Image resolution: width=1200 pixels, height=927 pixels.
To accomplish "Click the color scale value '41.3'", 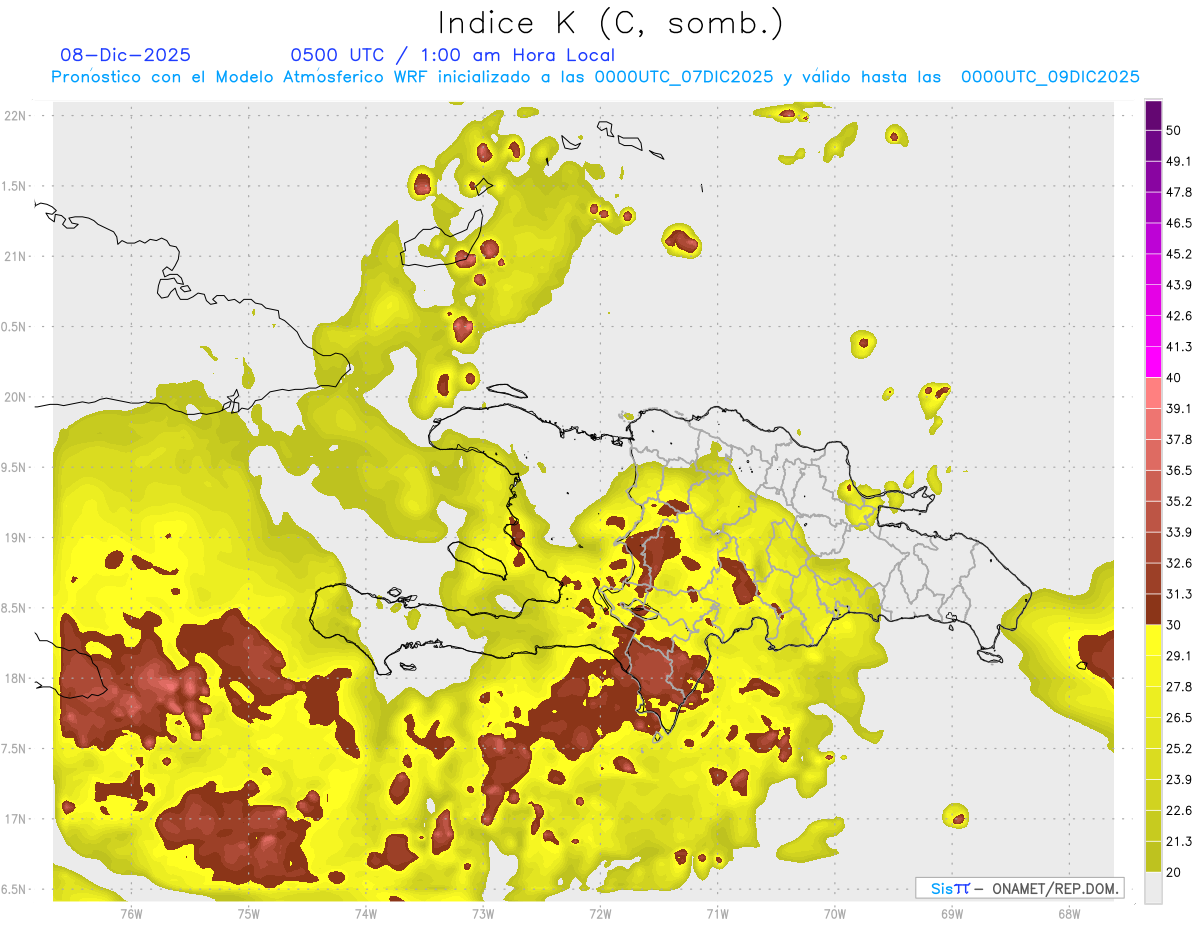I will coord(1178,347).
